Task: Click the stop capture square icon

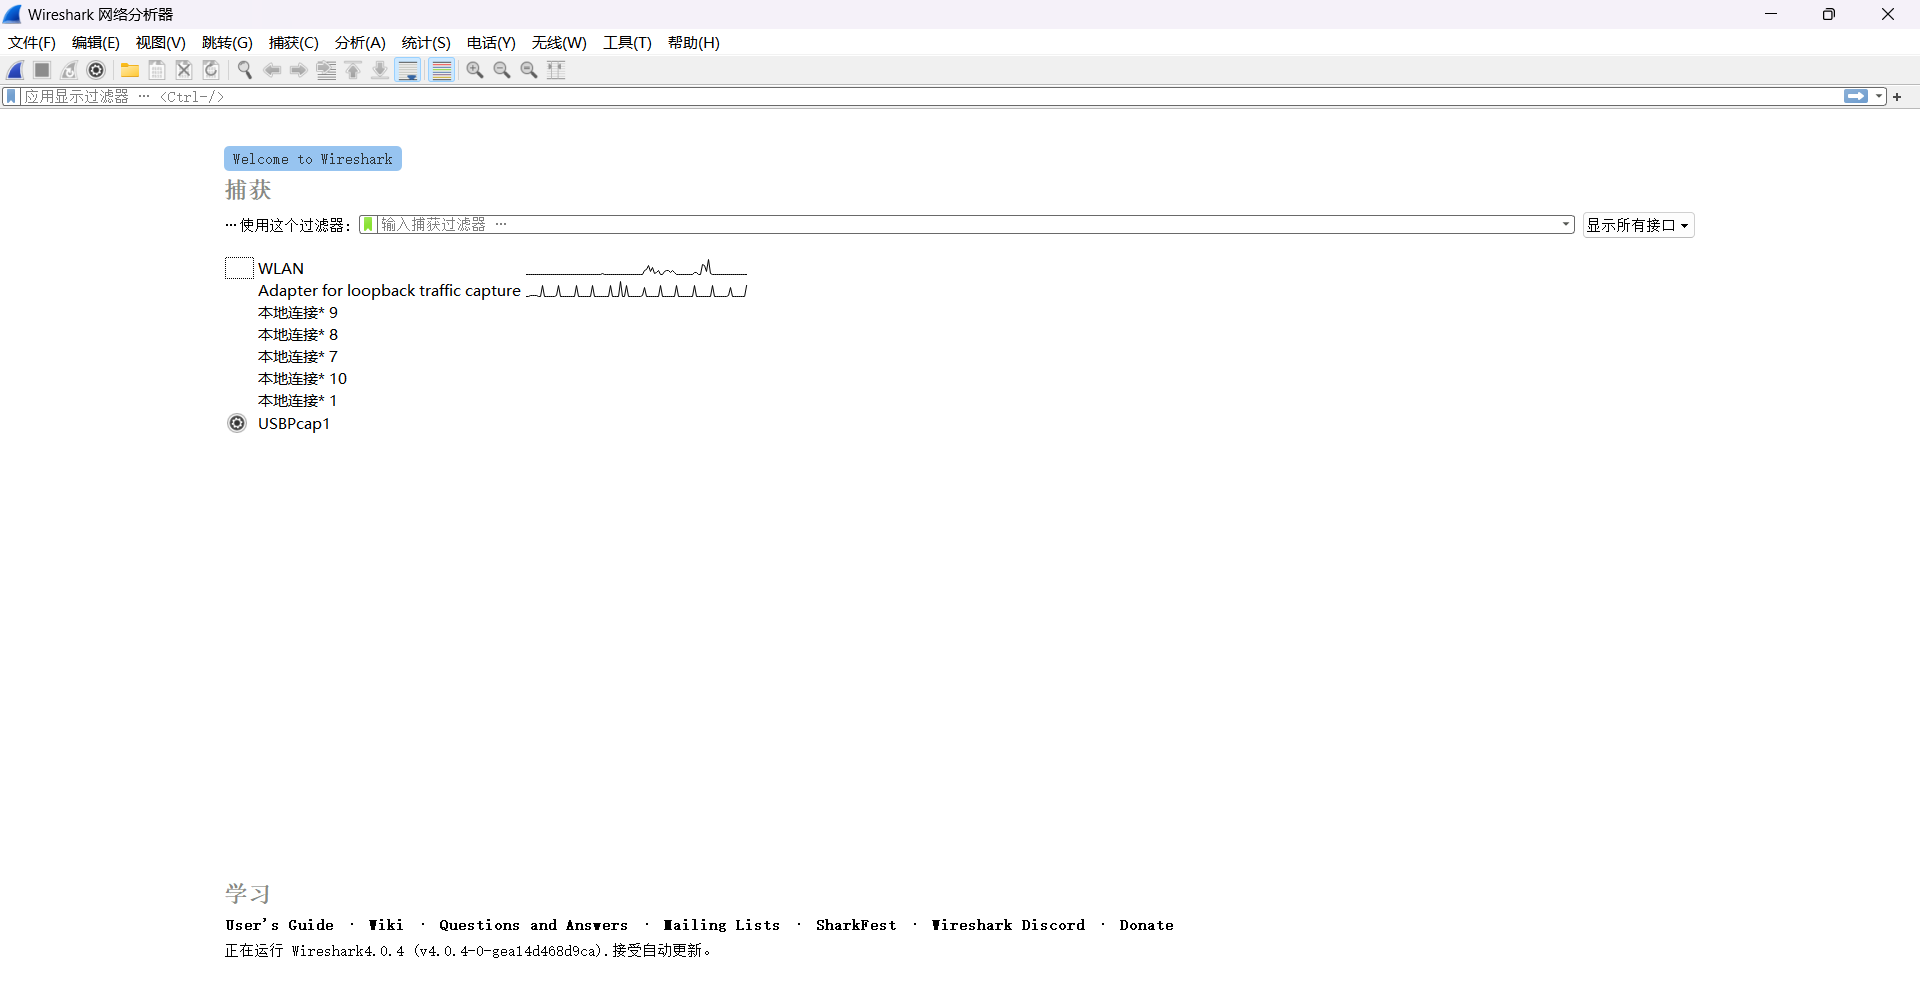Action: tap(42, 70)
